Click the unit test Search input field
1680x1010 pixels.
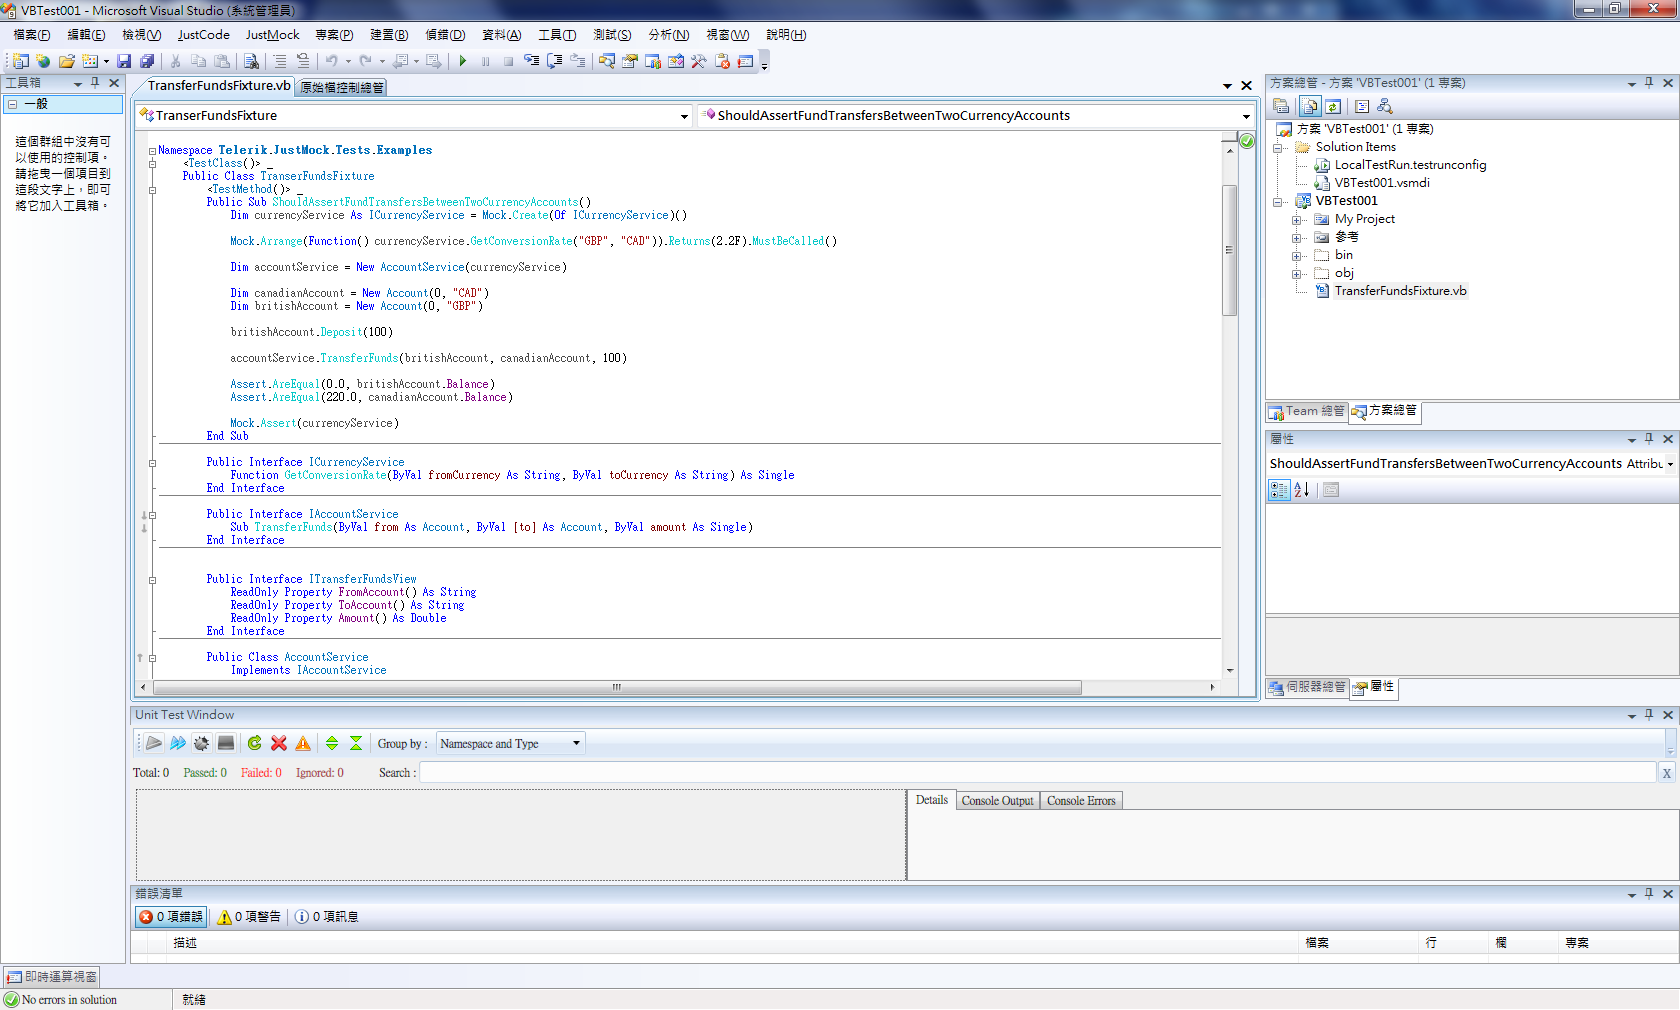coord(1037,773)
